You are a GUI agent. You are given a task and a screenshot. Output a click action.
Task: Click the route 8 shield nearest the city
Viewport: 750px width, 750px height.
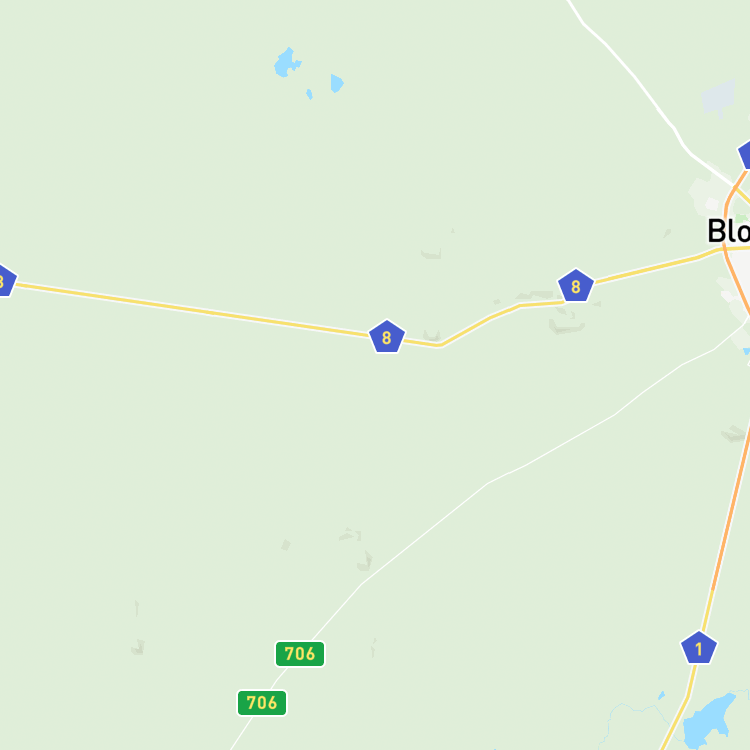[575, 286]
